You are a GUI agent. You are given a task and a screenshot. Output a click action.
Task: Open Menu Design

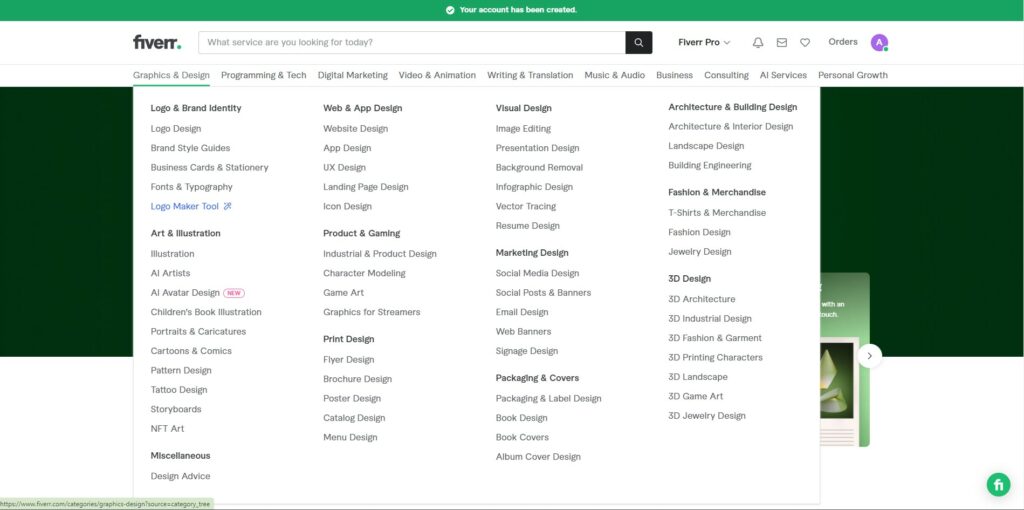pyautogui.click(x=350, y=438)
